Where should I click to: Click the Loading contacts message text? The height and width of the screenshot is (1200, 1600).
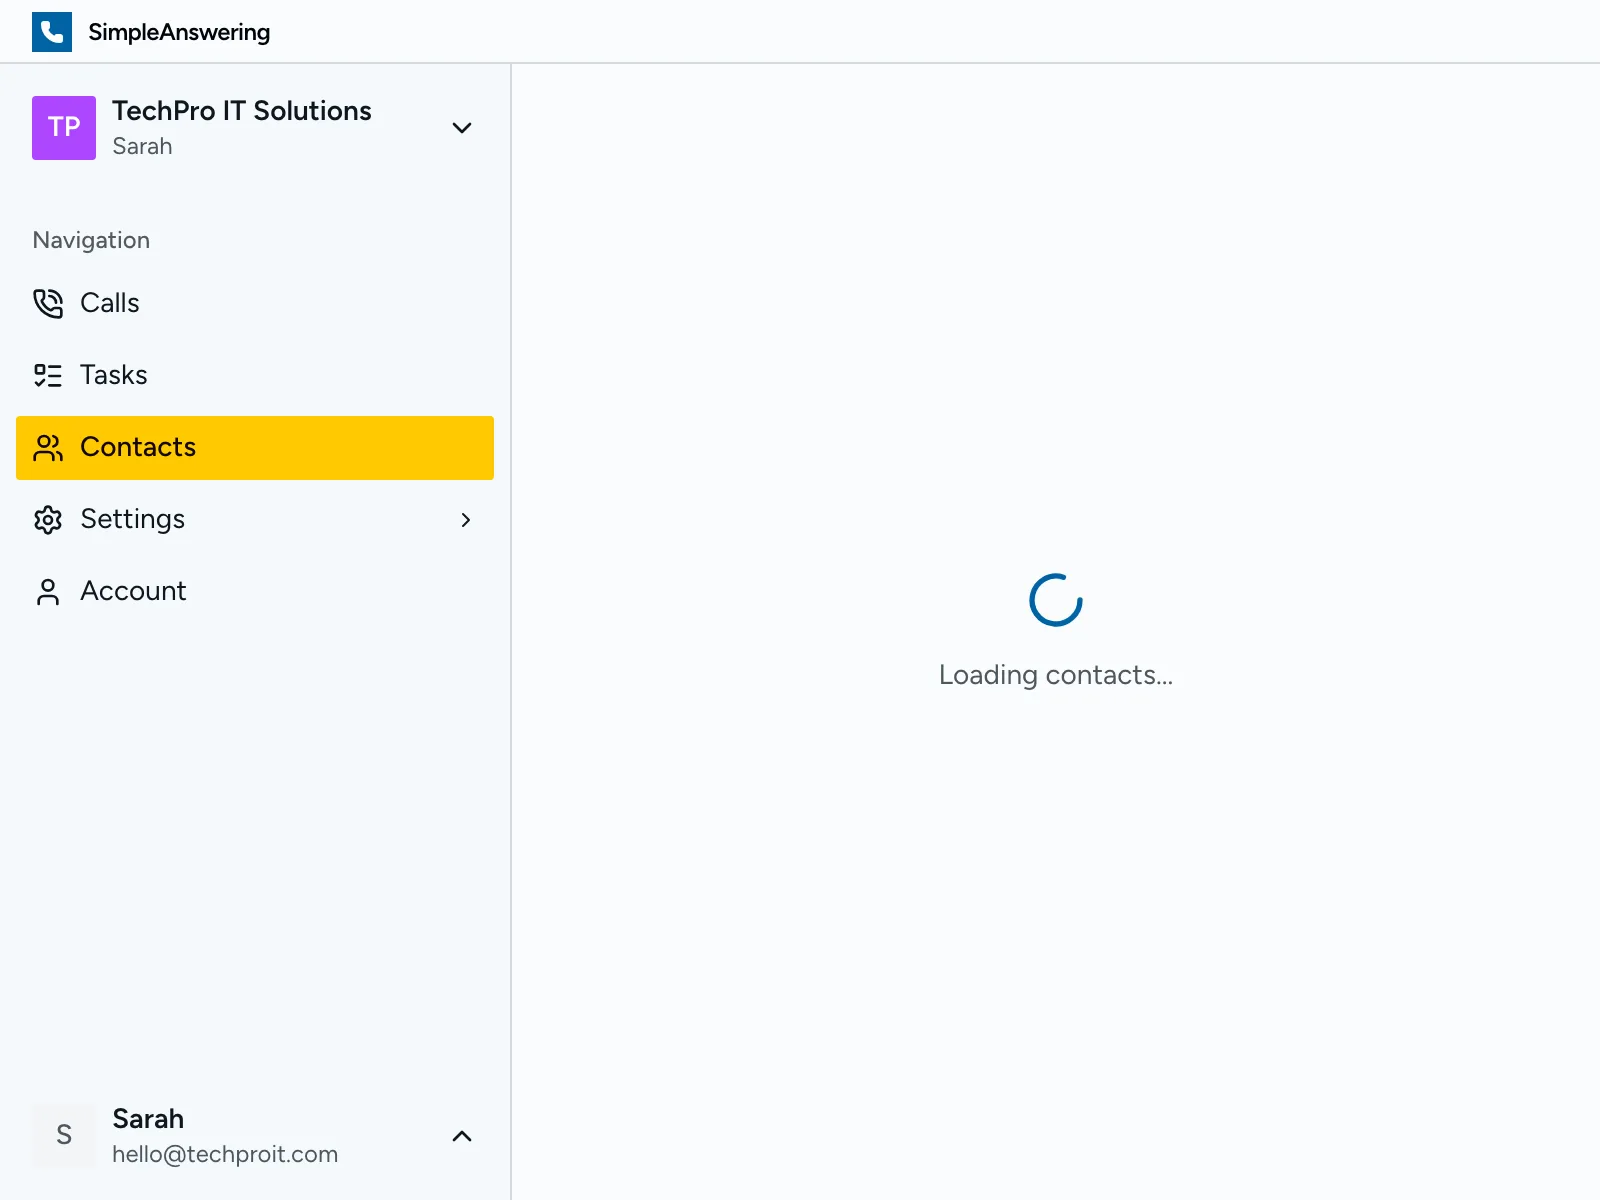pyautogui.click(x=1056, y=675)
